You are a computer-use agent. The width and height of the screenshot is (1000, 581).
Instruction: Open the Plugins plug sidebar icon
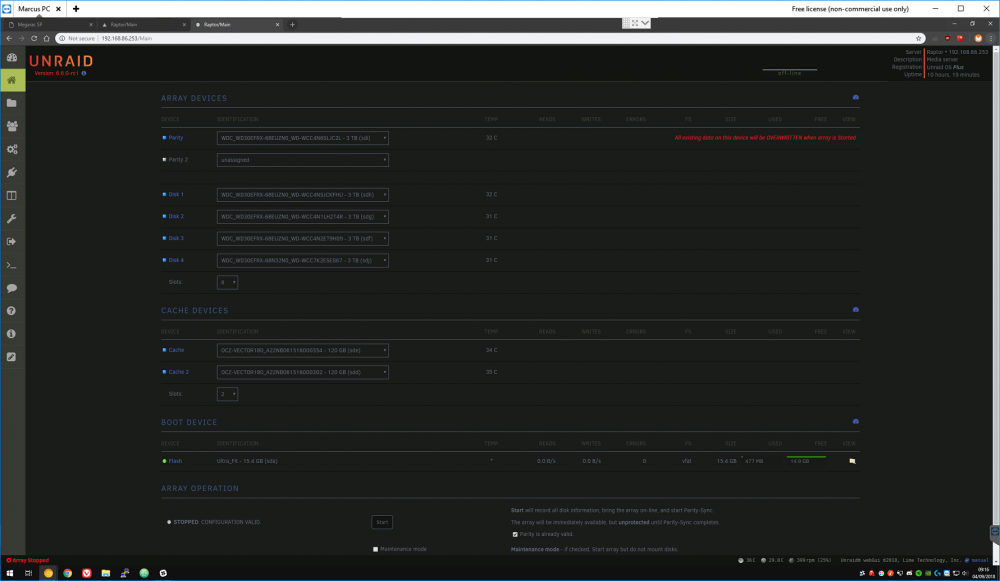(x=11, y=172)
